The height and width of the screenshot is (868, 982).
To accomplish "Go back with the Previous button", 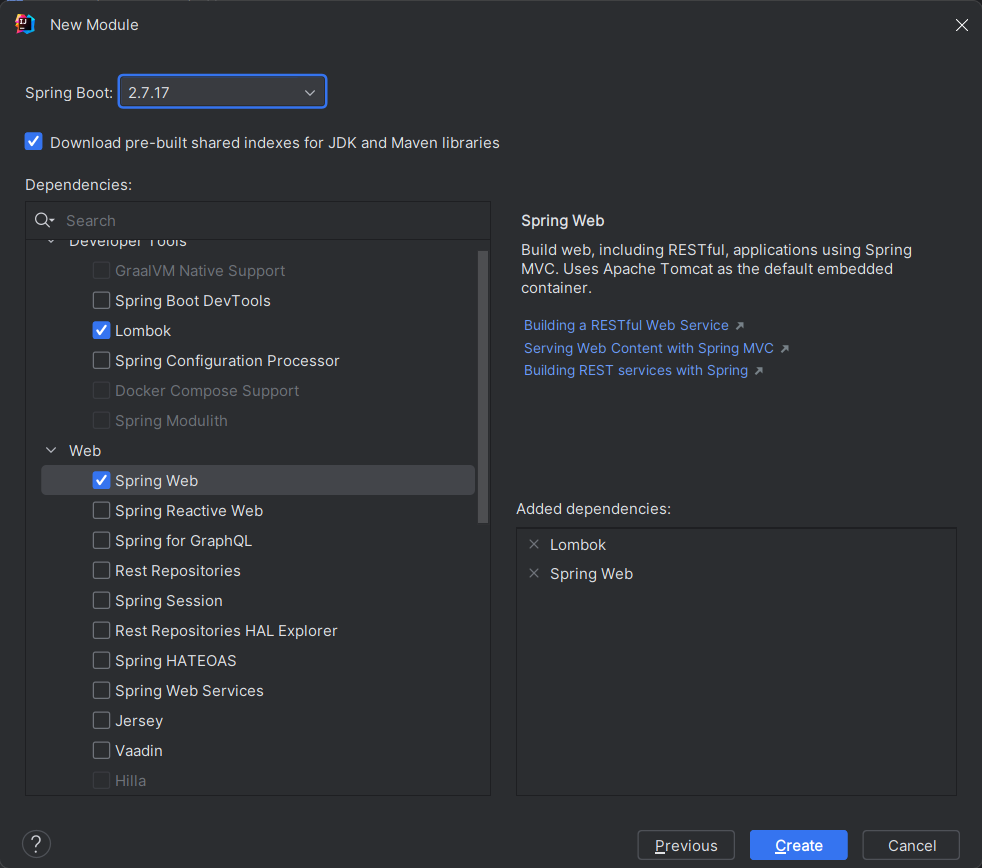I will [x=685, y=846].
